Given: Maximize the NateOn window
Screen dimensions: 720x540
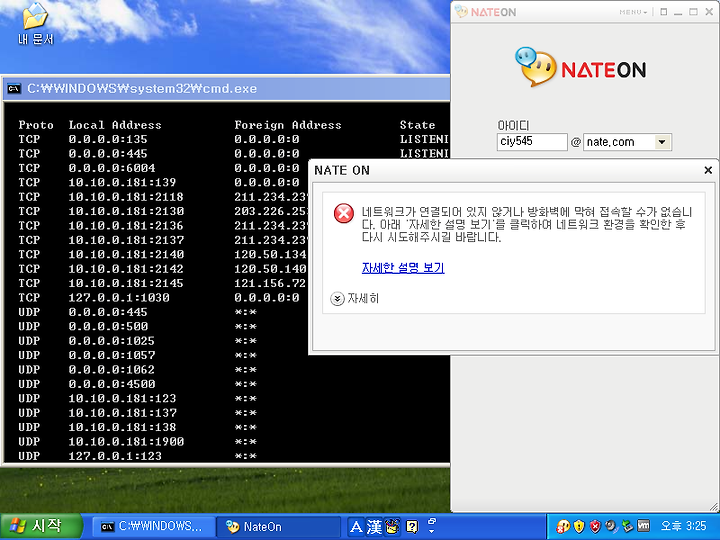Looking at the screenshot, I should pyautogui.click(x=693, y=12).
